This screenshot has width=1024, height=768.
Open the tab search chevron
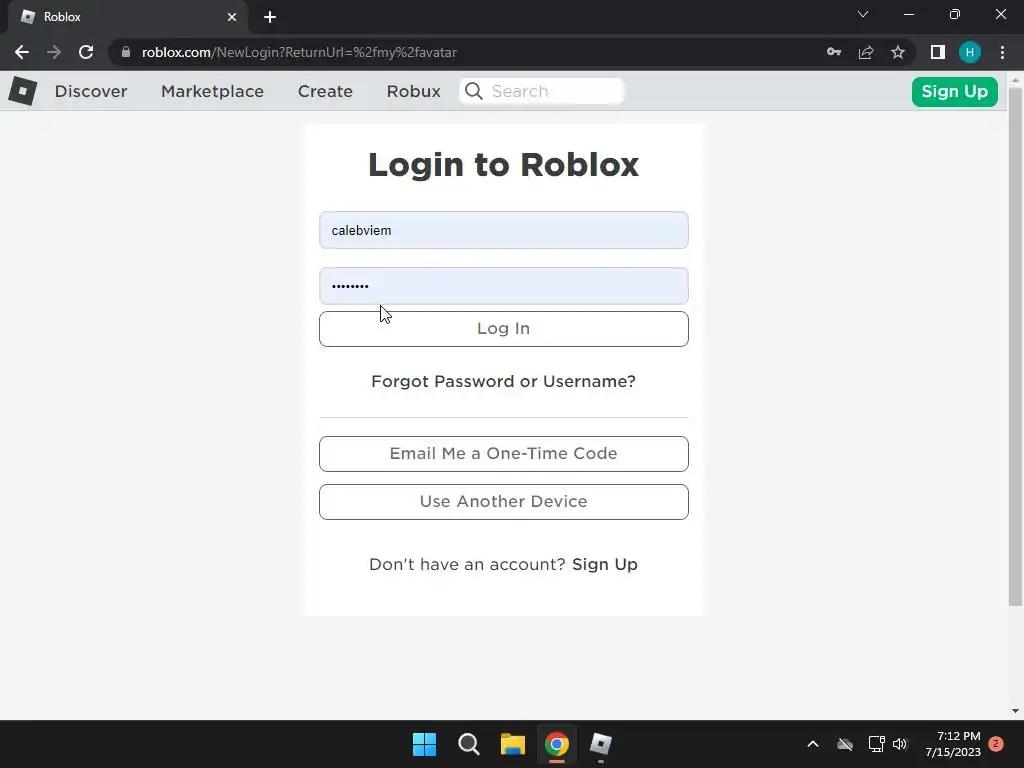[x=863, y=14]
